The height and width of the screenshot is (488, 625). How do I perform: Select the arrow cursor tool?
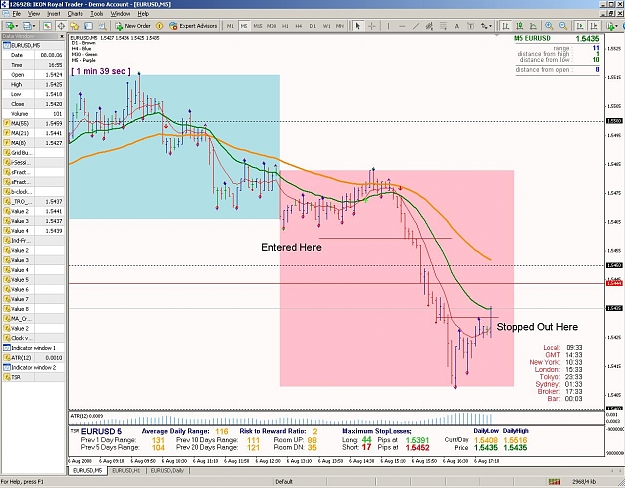(358, 26)
